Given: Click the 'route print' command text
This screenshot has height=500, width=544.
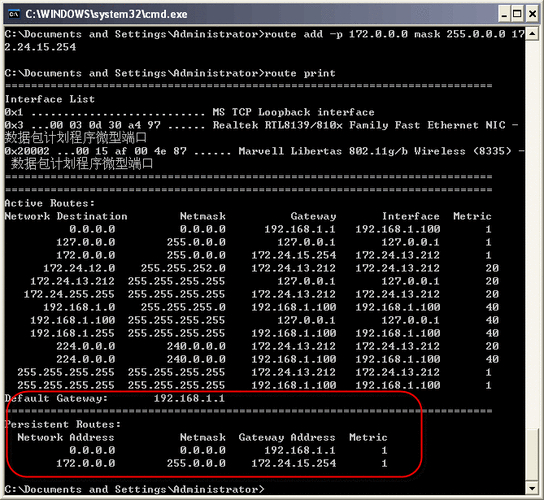Looking at the screenshot, I should (300, 73).
